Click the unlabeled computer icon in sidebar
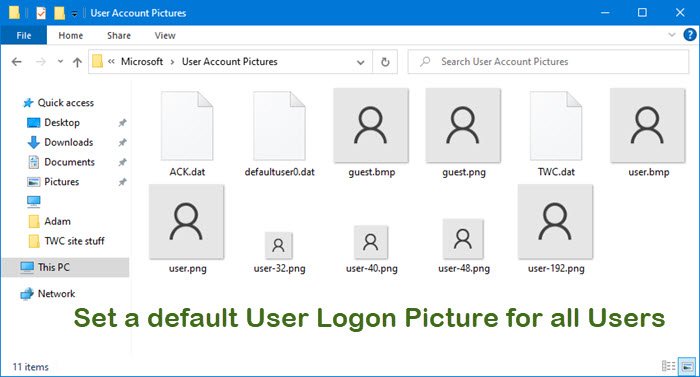The image size is (700, 377). (x=33, y=201)
